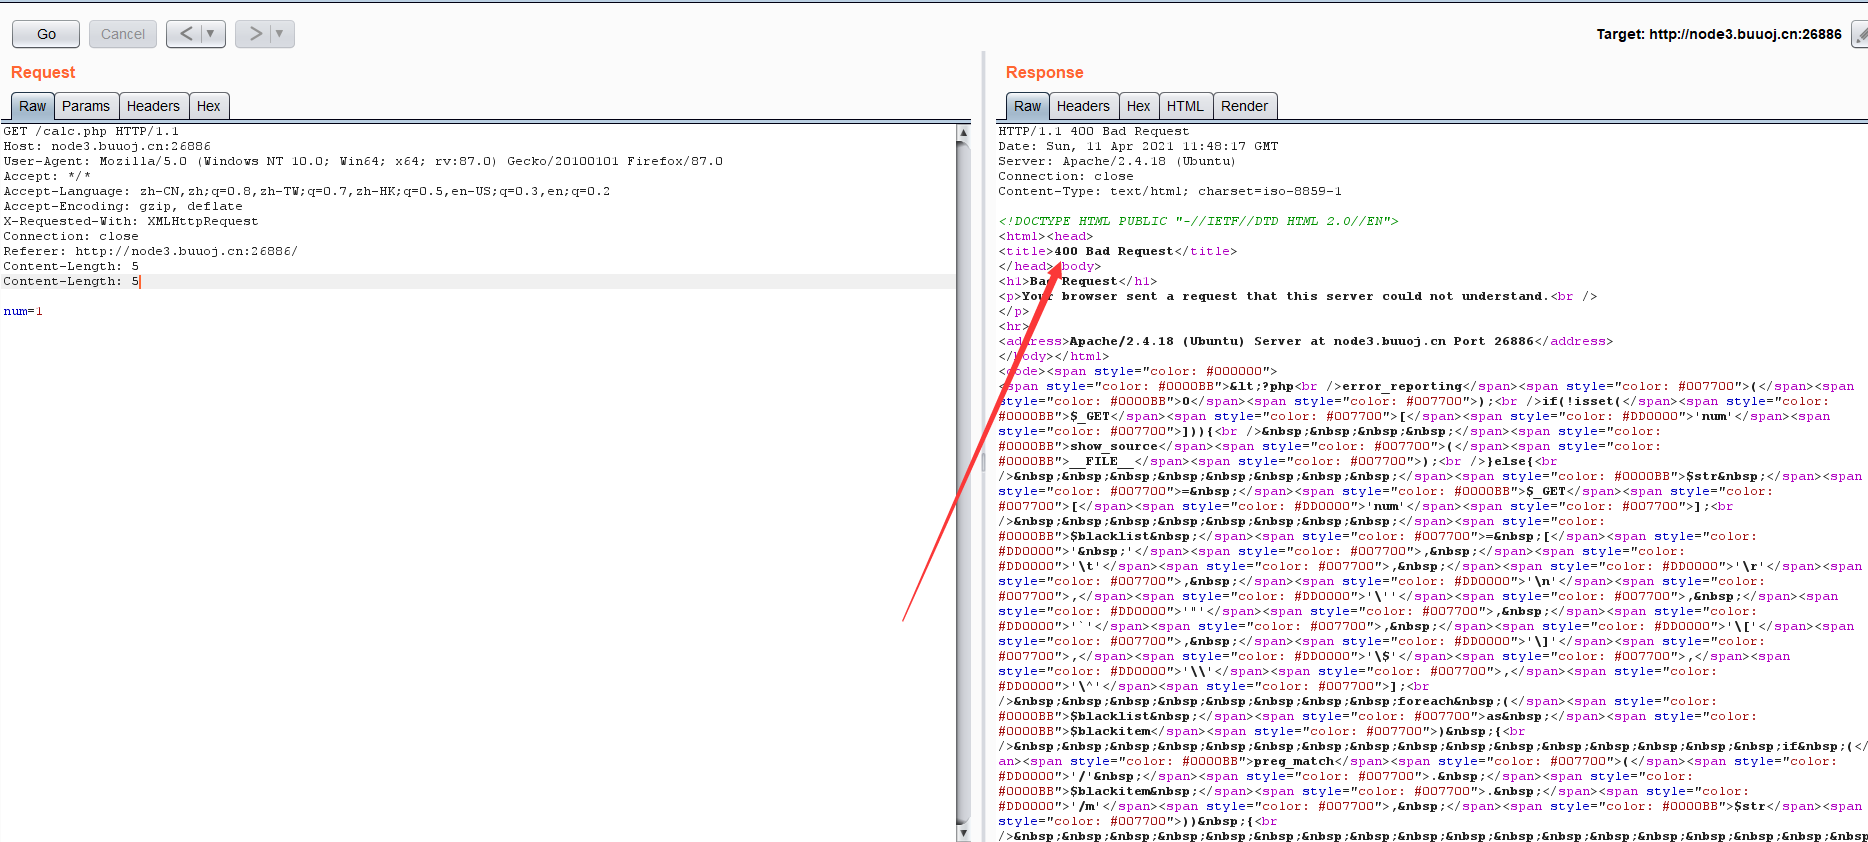1868x842 pixels.
Task: Click the 'Host: node3.buuoj.cn:26886' header line
Action: tap(107, 146)
